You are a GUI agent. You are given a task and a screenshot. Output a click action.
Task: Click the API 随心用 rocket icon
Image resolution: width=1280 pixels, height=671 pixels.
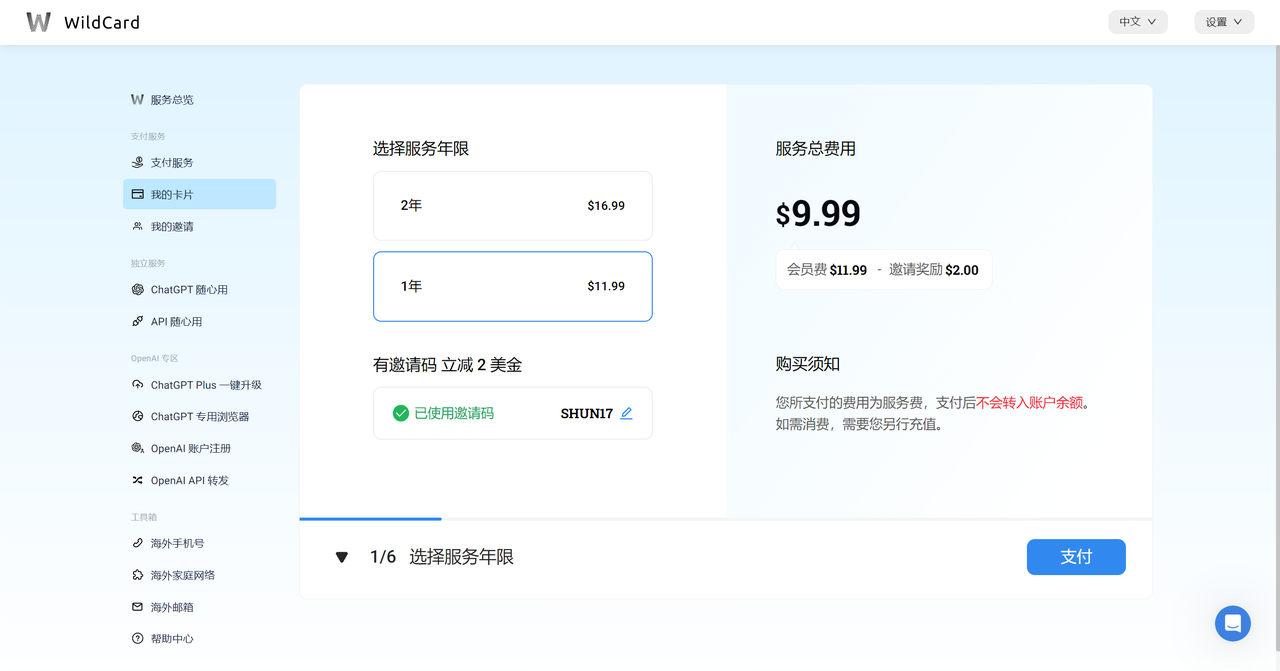(138, 321)
